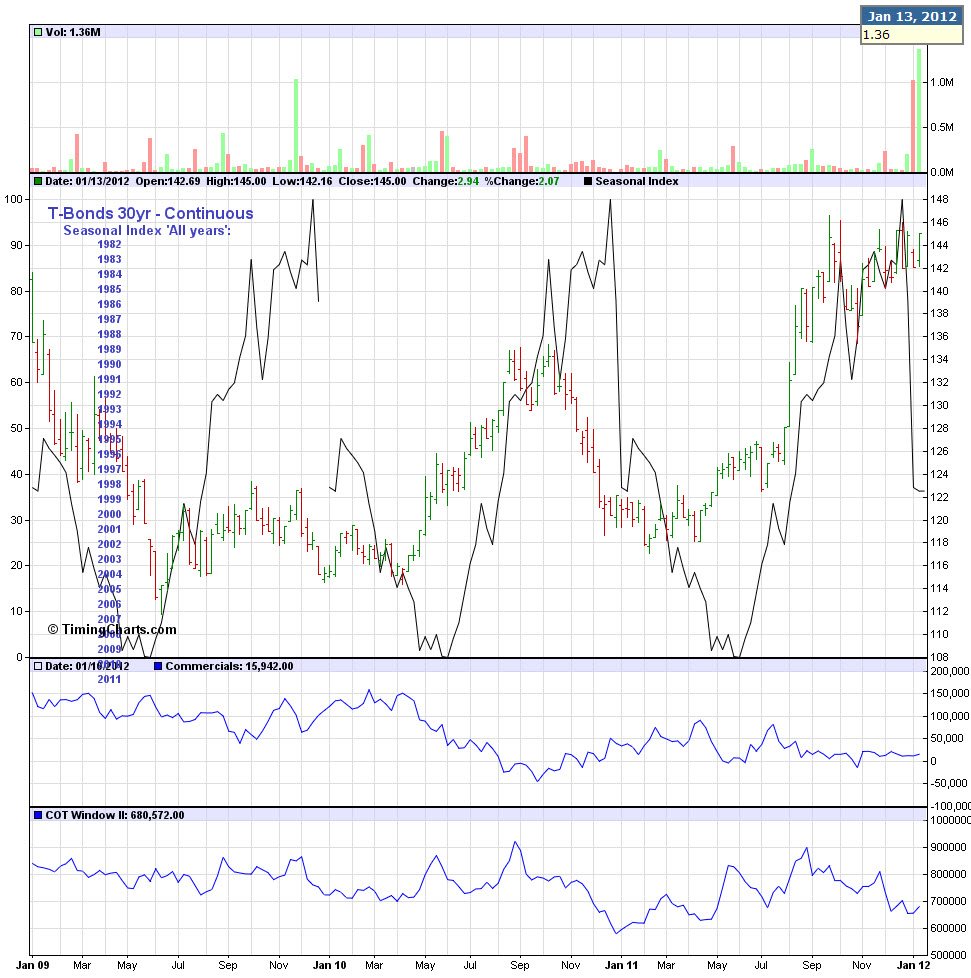971x978 pixels.
Task: Click the white Date legend square in Commercials panel
Action: [38, 666]
